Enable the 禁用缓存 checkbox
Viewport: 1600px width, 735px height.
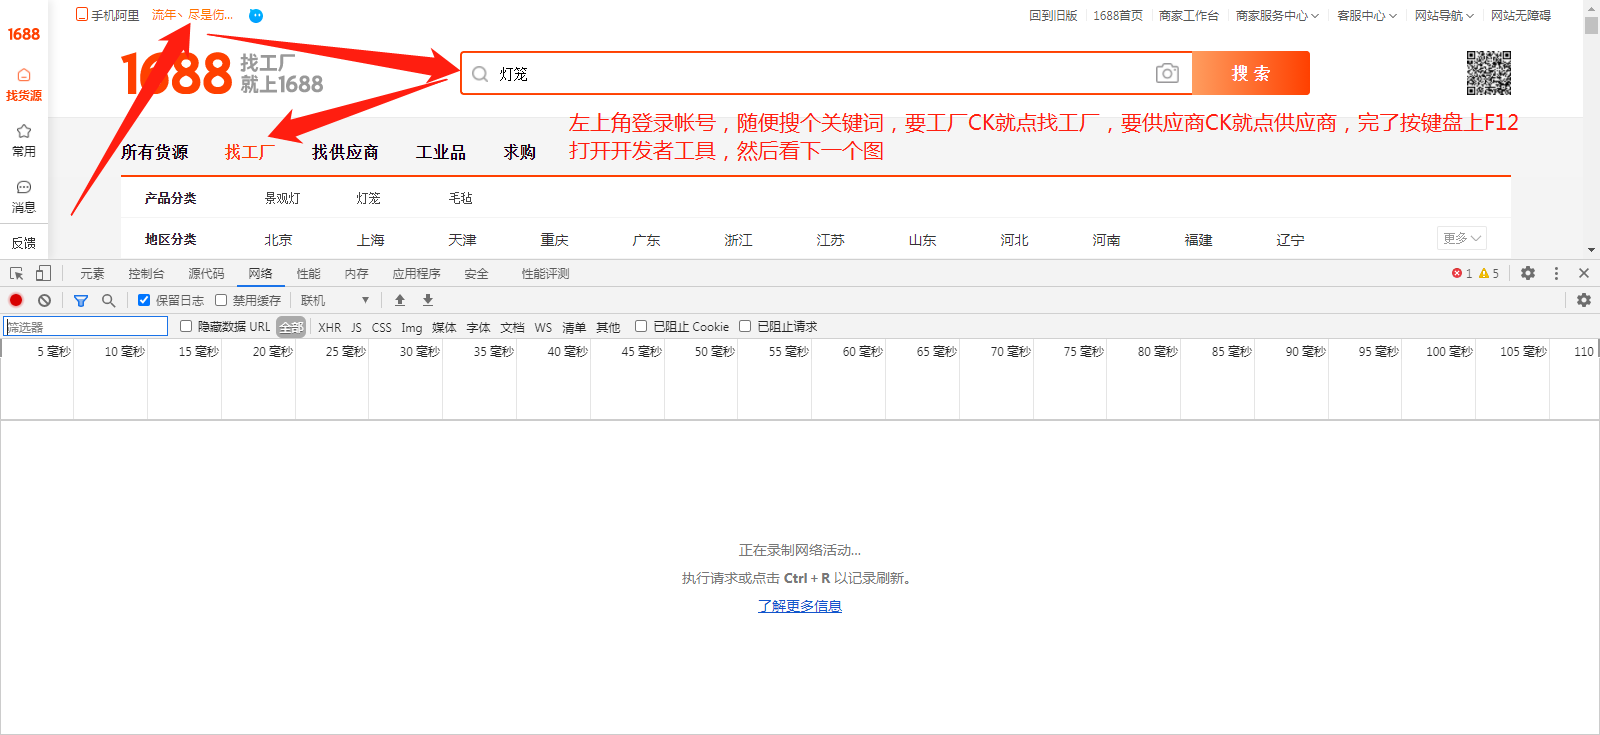tap(221, 300)
